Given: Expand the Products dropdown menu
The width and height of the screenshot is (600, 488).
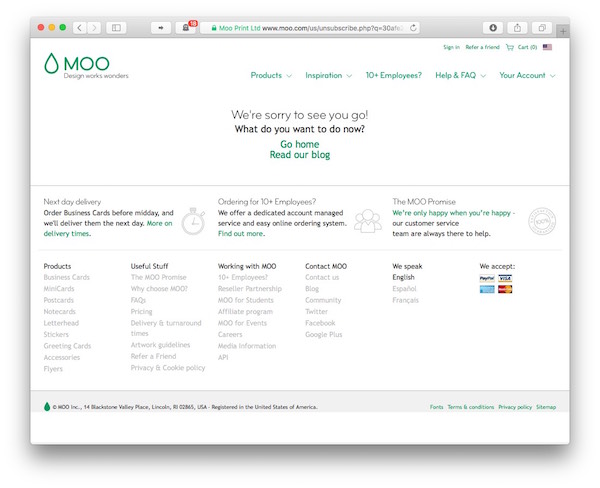Looking at the screenshot, I should point(271,75).
